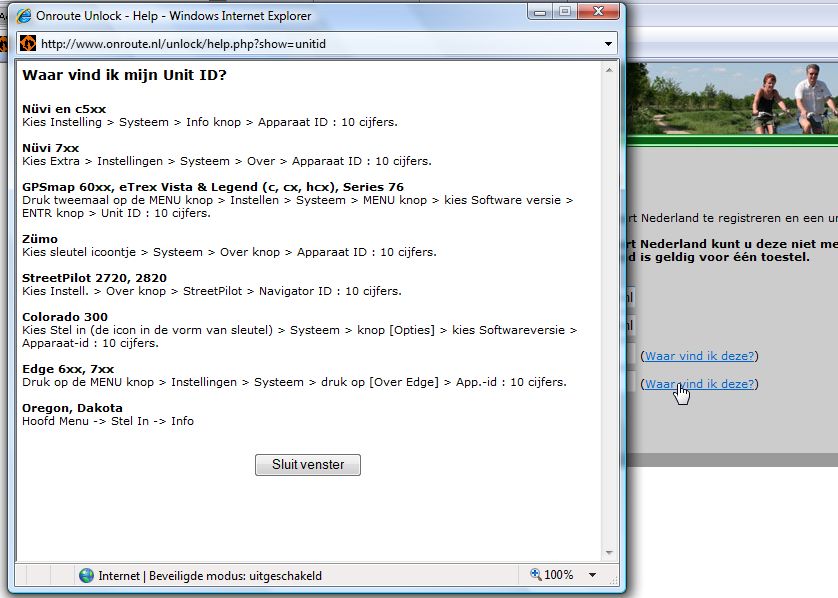Viewport: 838px width, 598px height.
Task: Minimize the Onroute Unlock Help window
Action: pos(540,12)
